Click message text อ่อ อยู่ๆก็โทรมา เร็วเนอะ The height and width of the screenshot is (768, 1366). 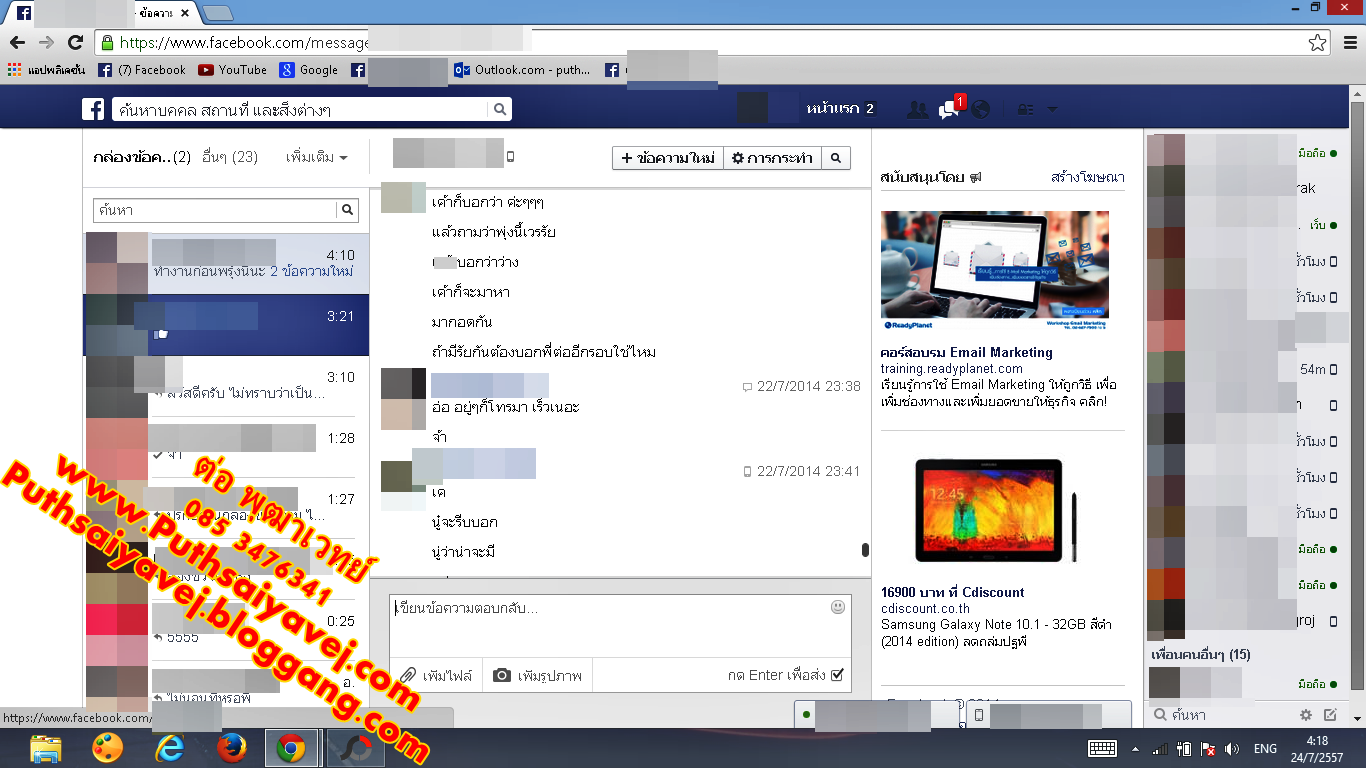click(x=505, y=407)
